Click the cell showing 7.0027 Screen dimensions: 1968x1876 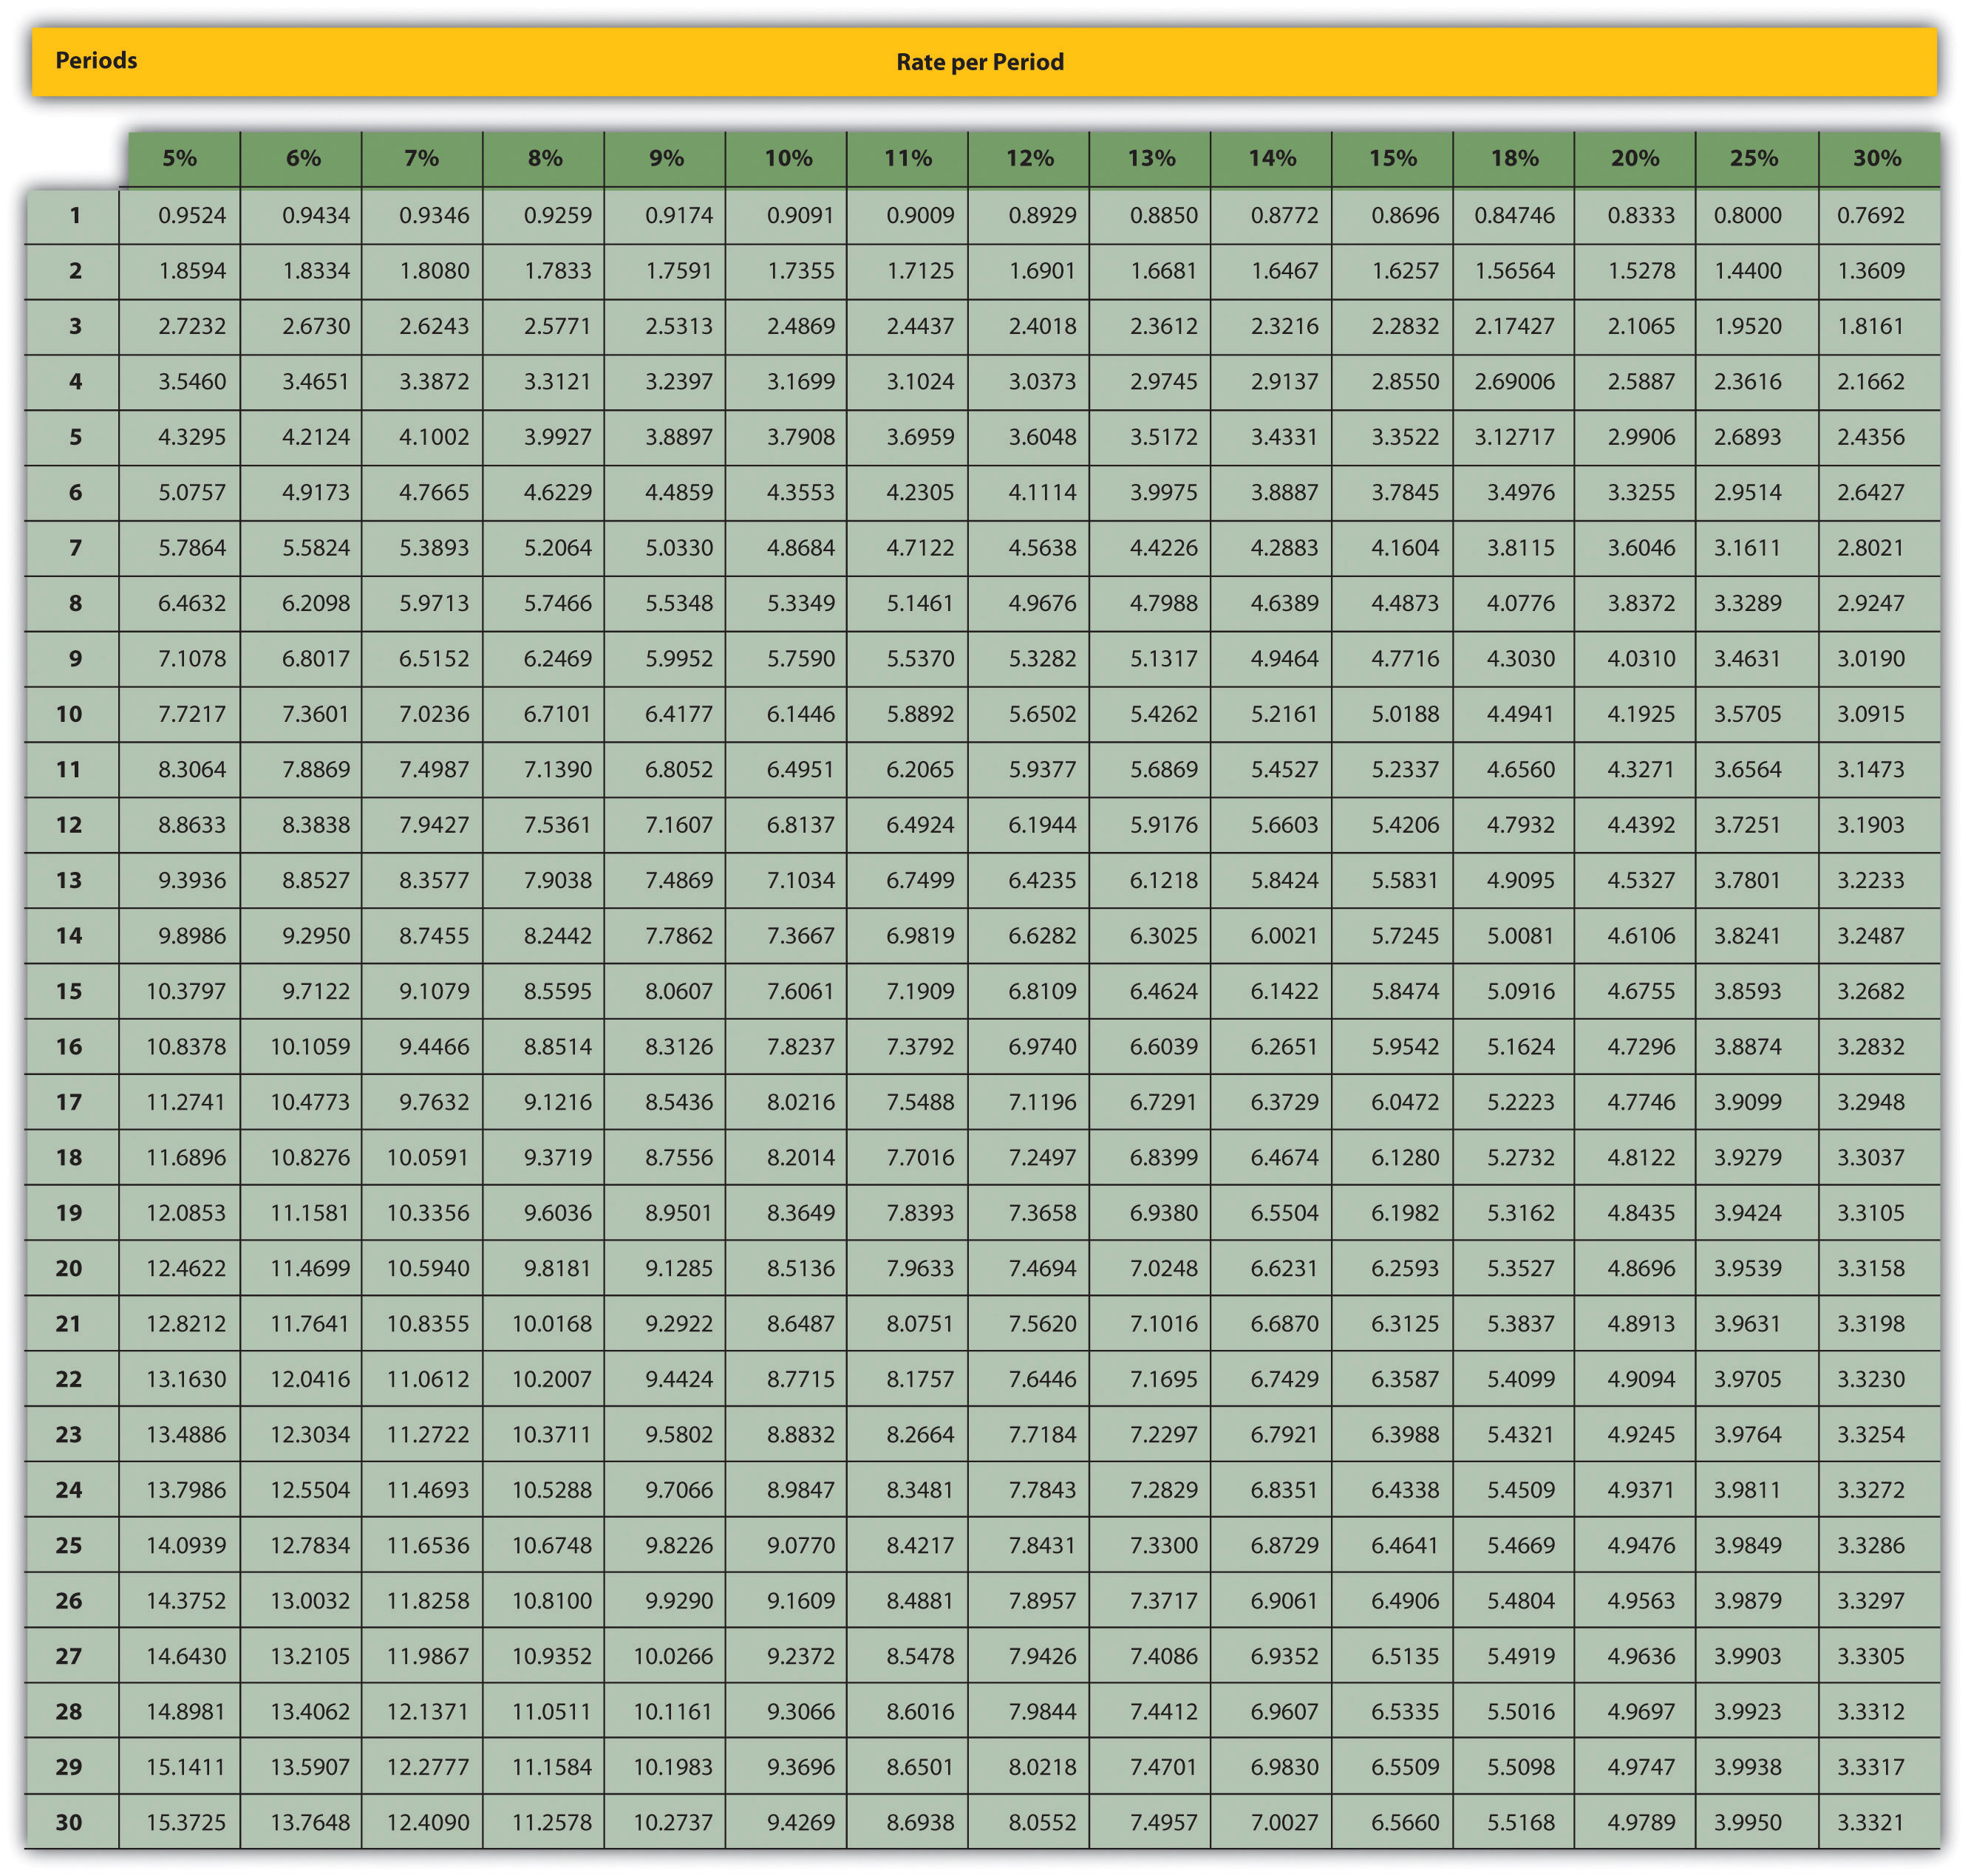point(1284,1822)
